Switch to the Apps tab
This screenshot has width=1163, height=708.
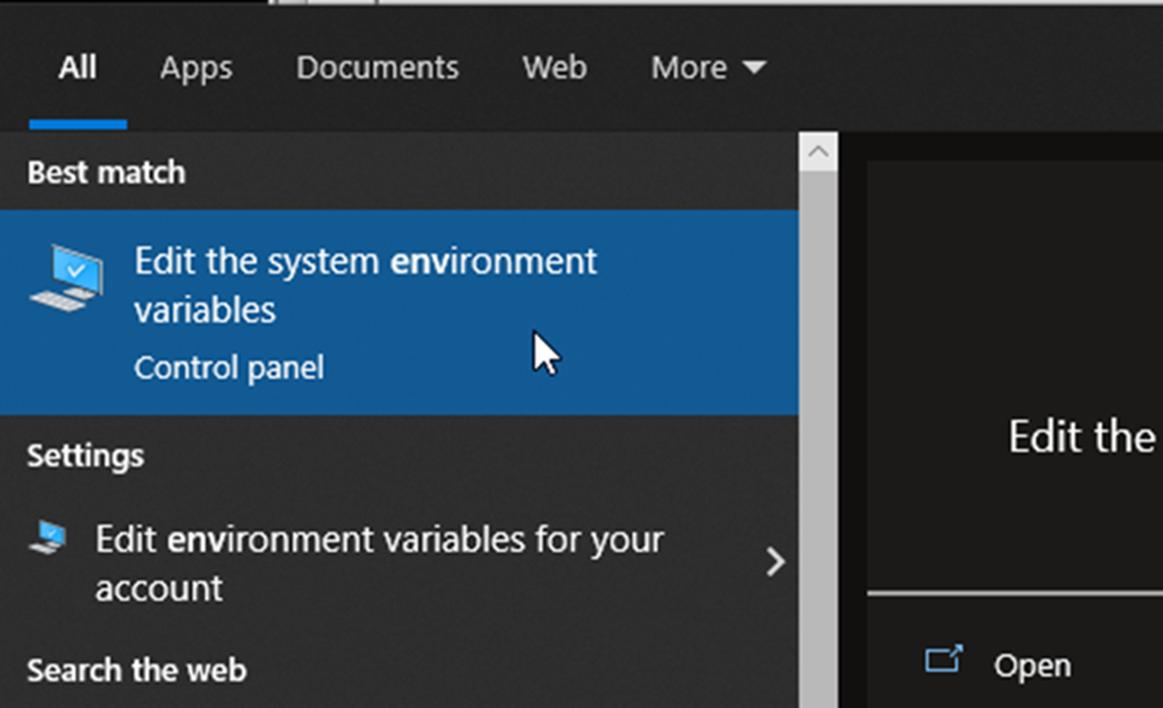tap(196, 68)
